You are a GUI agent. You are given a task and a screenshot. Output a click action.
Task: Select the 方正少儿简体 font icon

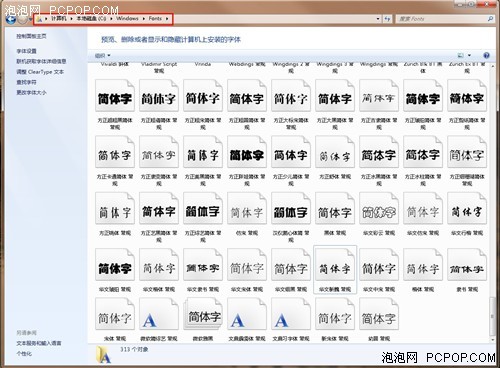[x=291, y=152]
